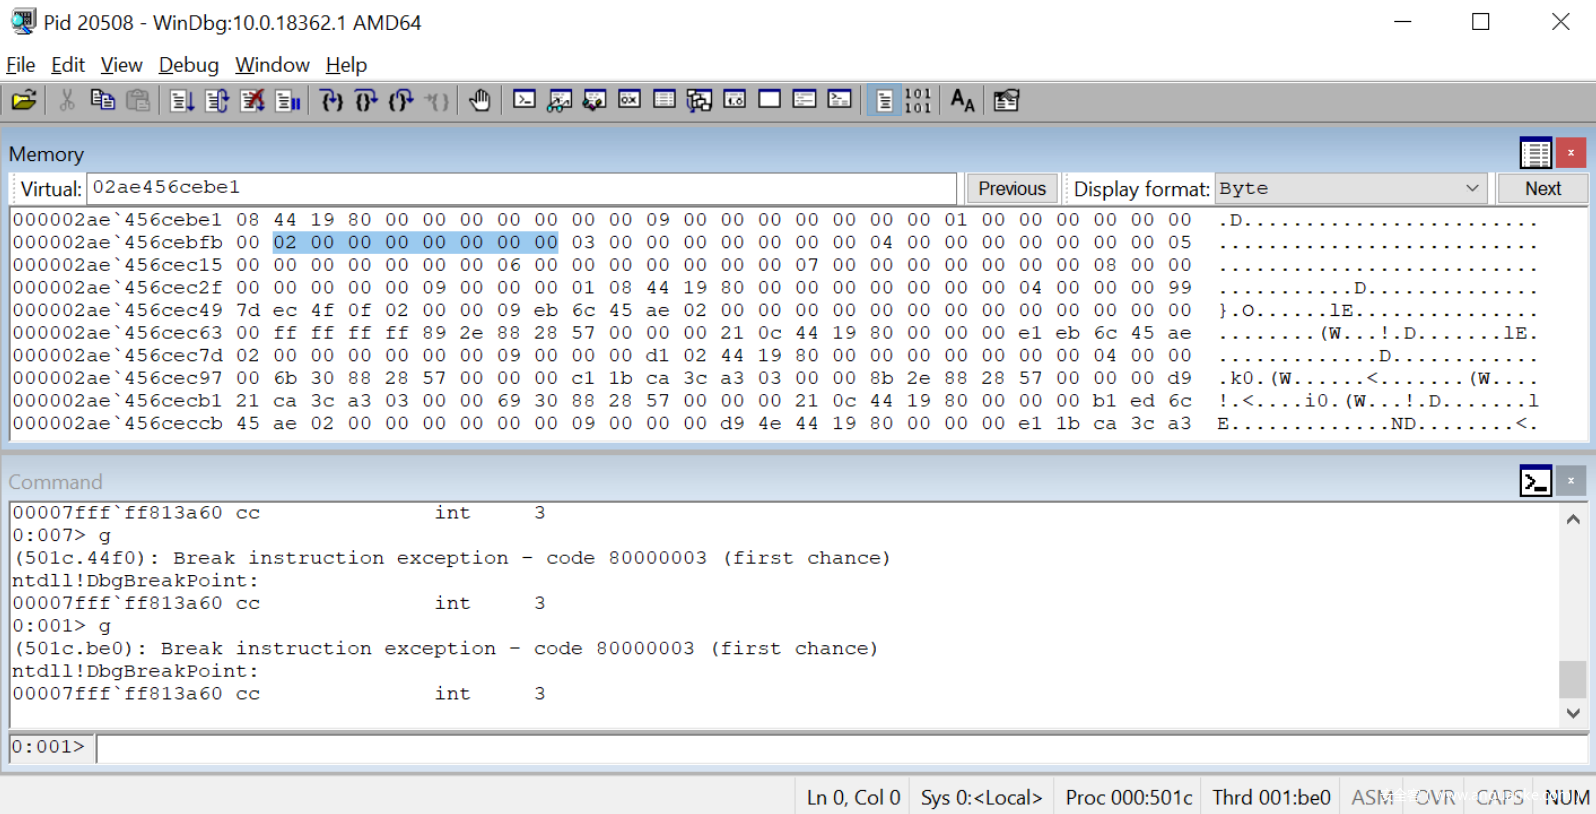This screenshot has height=814, width=1596.
Task: Click the Run to Cursor toolbar icon
Action: coord(437,100)
